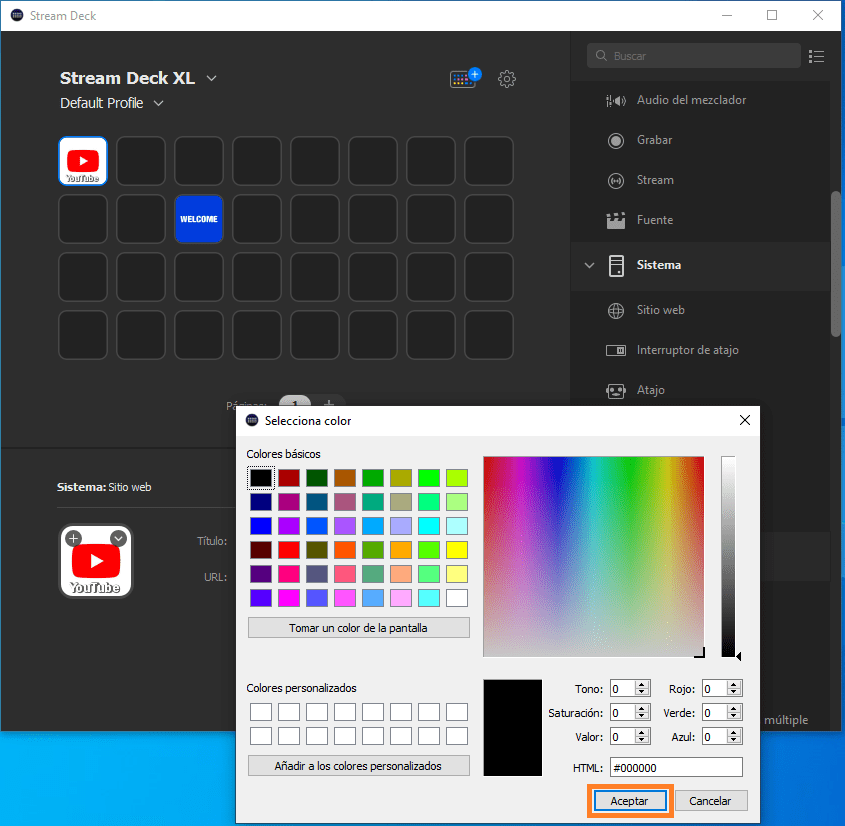Choose the Stream action

(655, 180)
